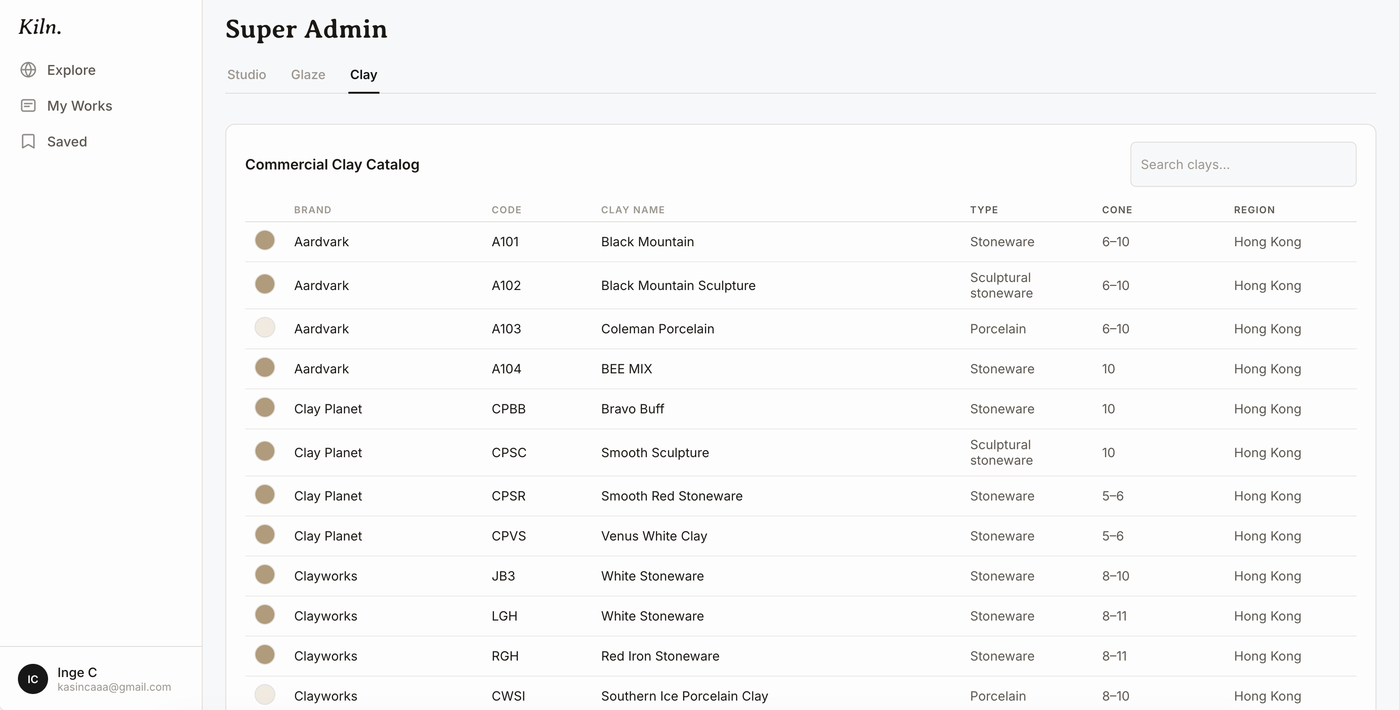Click the Smooth Red Stoneware color swatch
This screenshot has height=710, width=1400.
[x=265, y=494]
